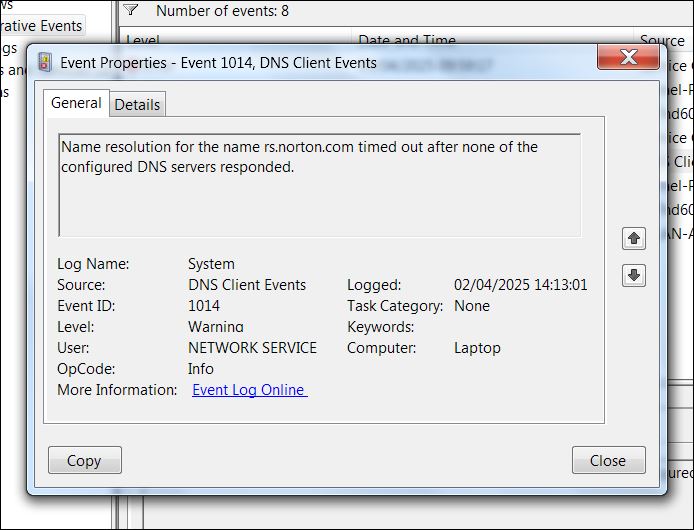The image size is (694, 530).
Task: Select Administrative Events in the Event Viewer tree
Action: click(x=41, y=26)
